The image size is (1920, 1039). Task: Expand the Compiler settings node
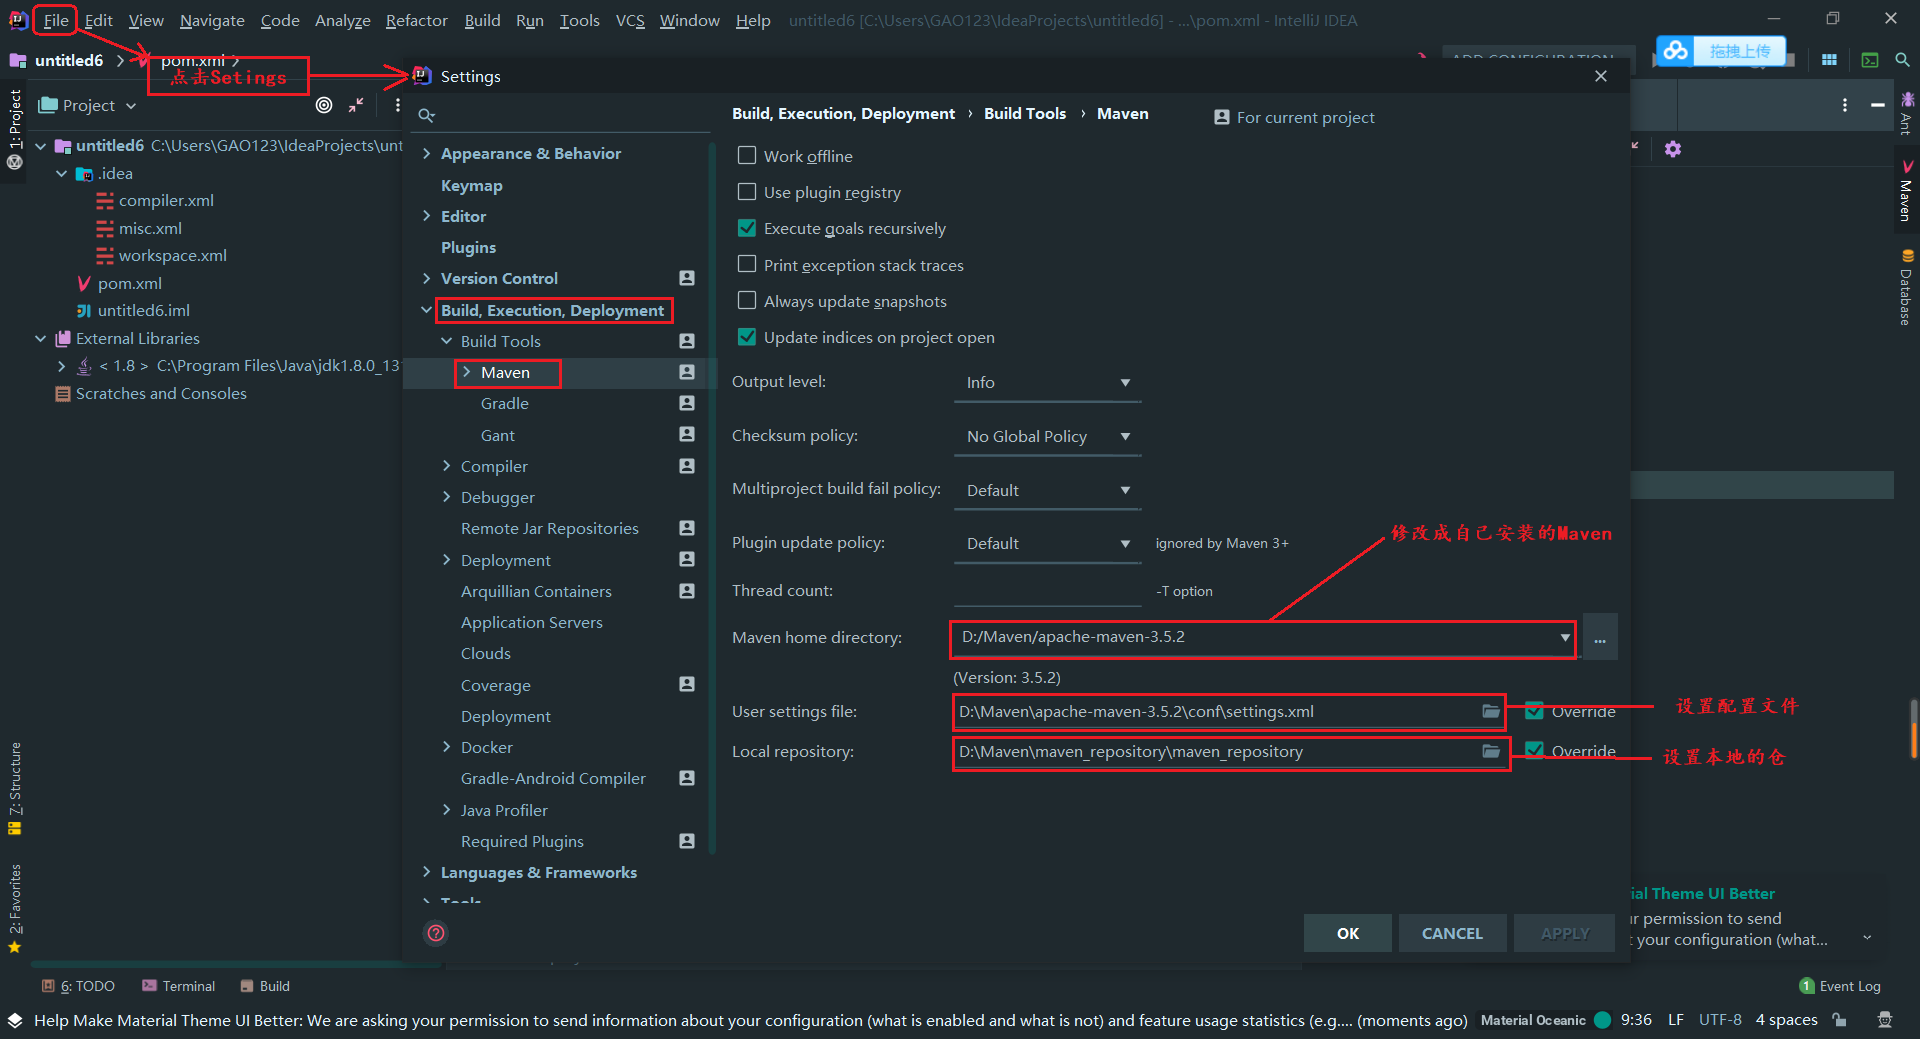pos(447,466)
